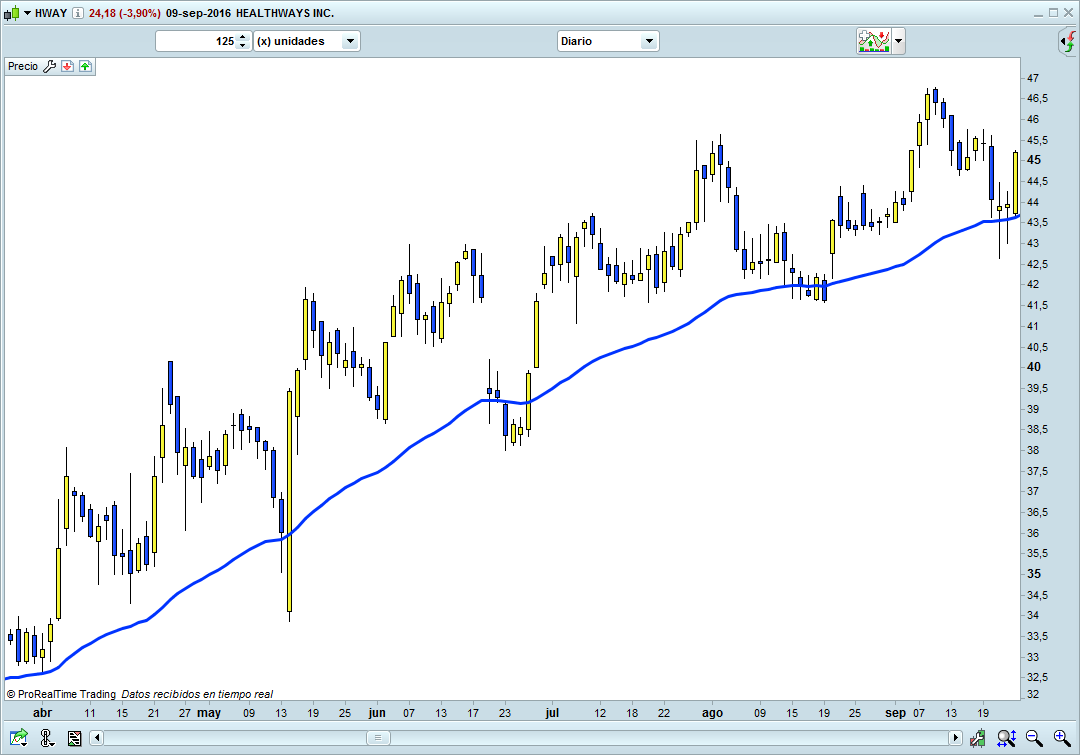Click the export chart icon at bottom left
The image size is (1080, 755).
(x=18, y=738)
